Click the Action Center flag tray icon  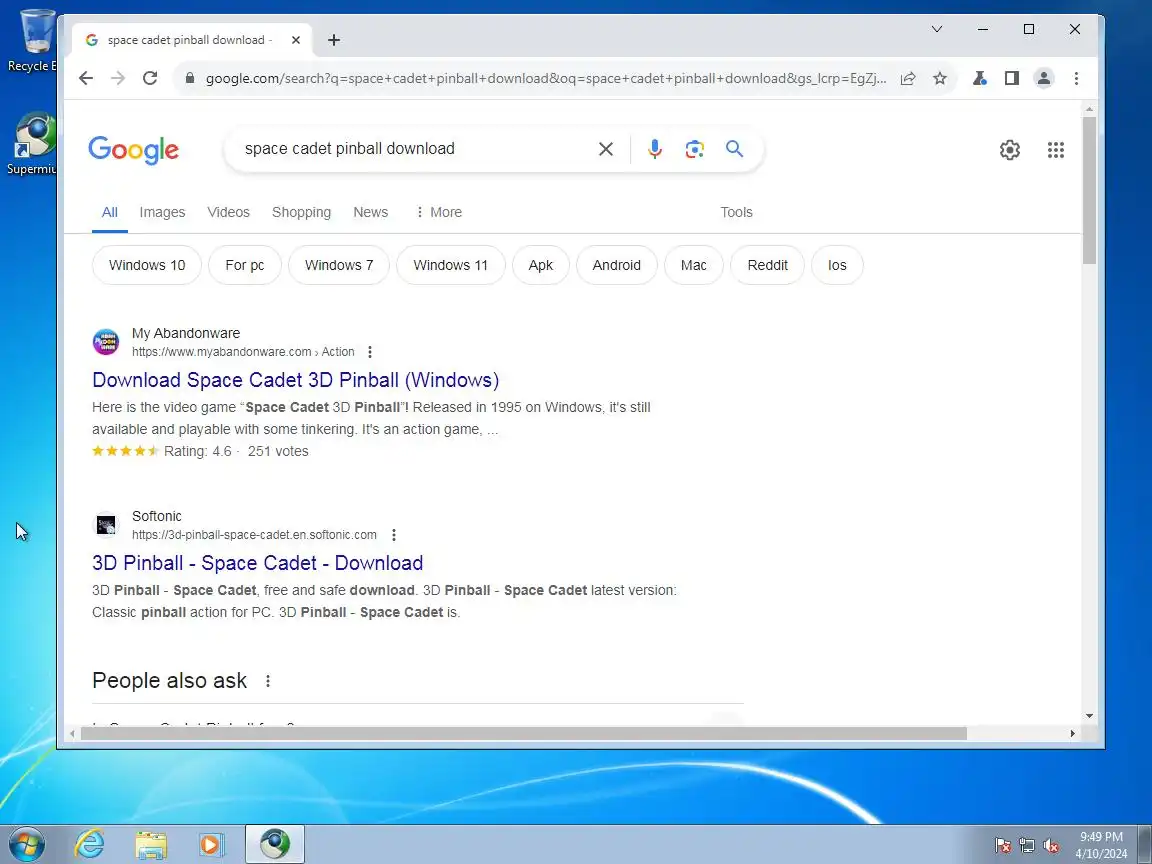[x=1002, y=846]
